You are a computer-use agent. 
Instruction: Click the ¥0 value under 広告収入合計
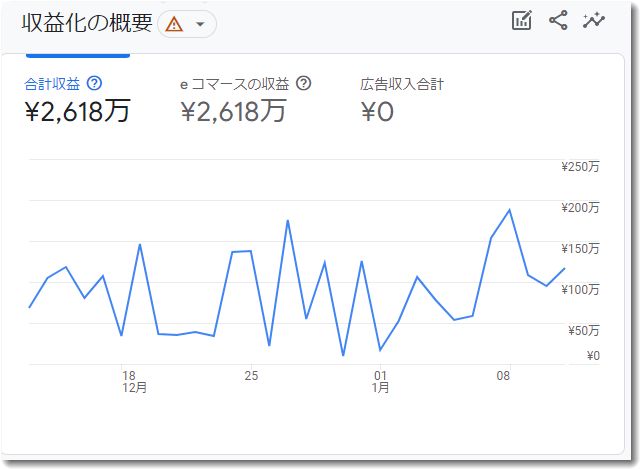tap(377, 112)
